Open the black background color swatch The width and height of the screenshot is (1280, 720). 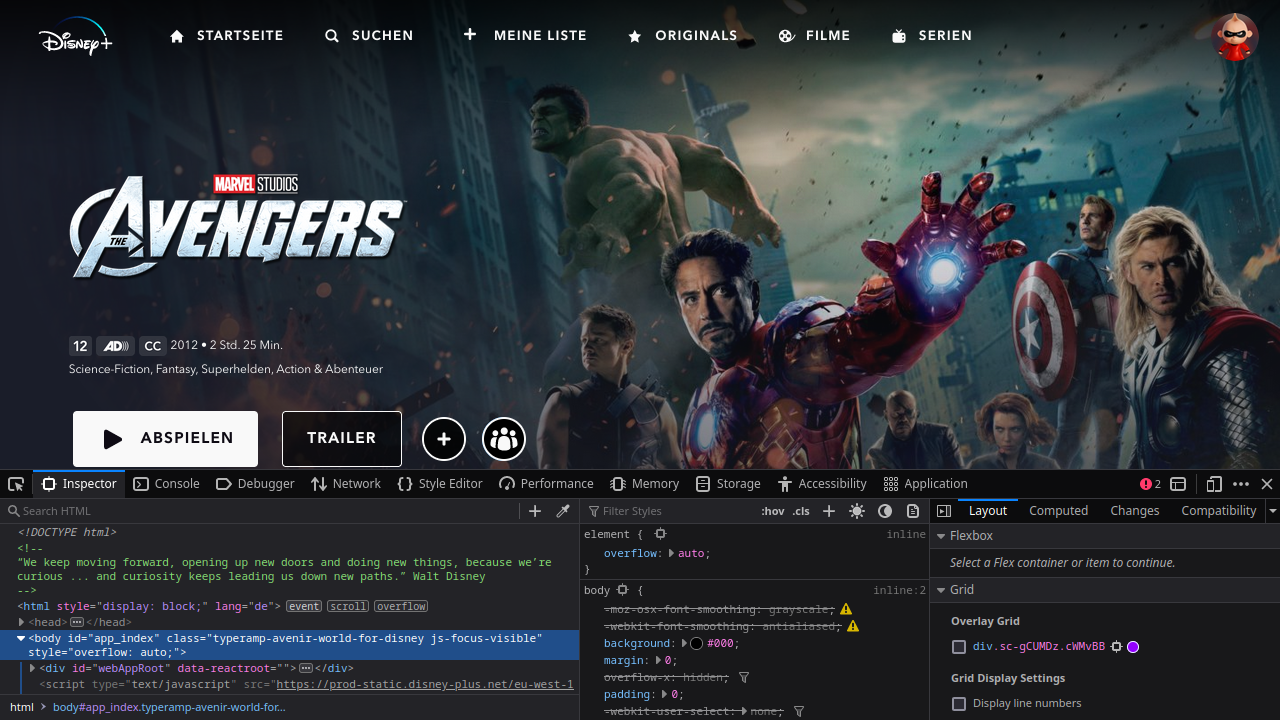coord(697,644)
